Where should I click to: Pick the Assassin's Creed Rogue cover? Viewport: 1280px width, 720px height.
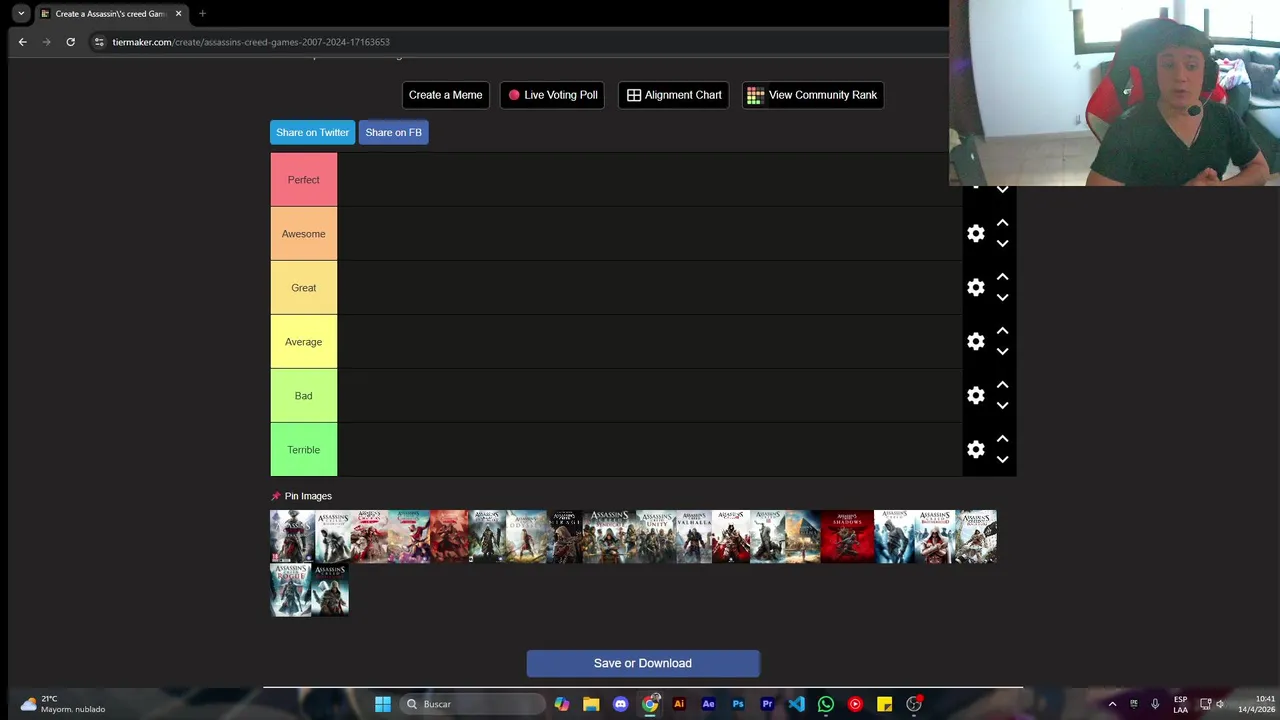[x=291, y=590]
